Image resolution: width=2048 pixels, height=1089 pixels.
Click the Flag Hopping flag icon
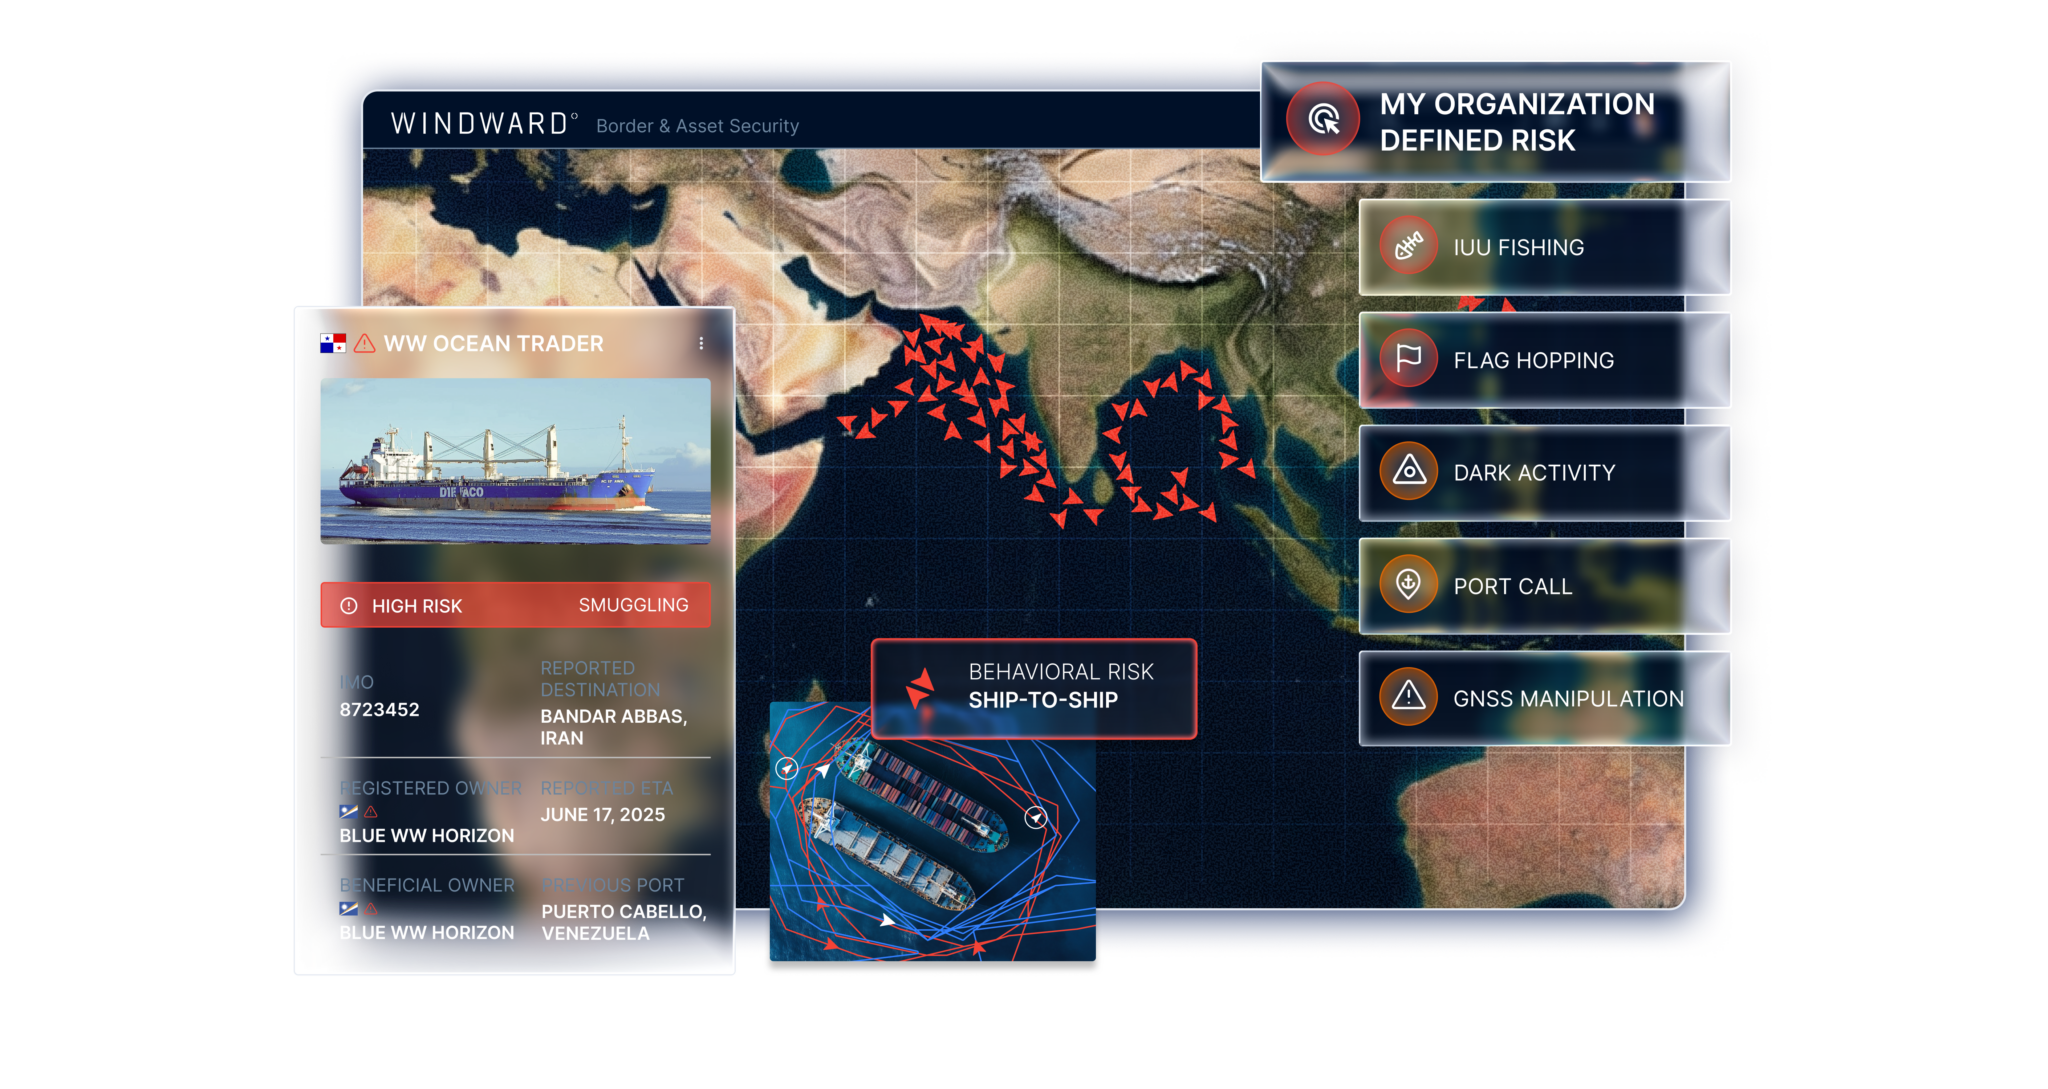(x=1407, y=359)
